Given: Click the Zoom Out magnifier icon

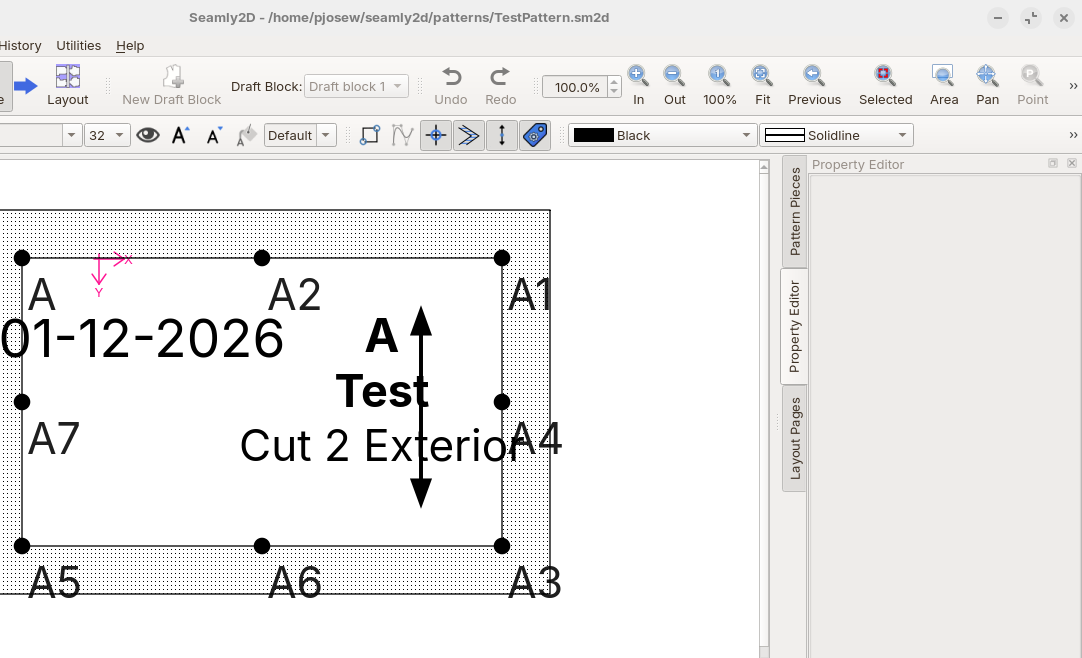Looking at the screenshot, I should click(x=674, y=76).
